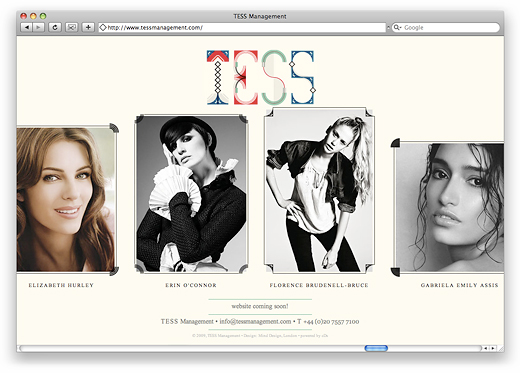Click the blue horizontal scrollbar thumb
The height and width of the screenshot is (373, 520).
click(376, 348)
